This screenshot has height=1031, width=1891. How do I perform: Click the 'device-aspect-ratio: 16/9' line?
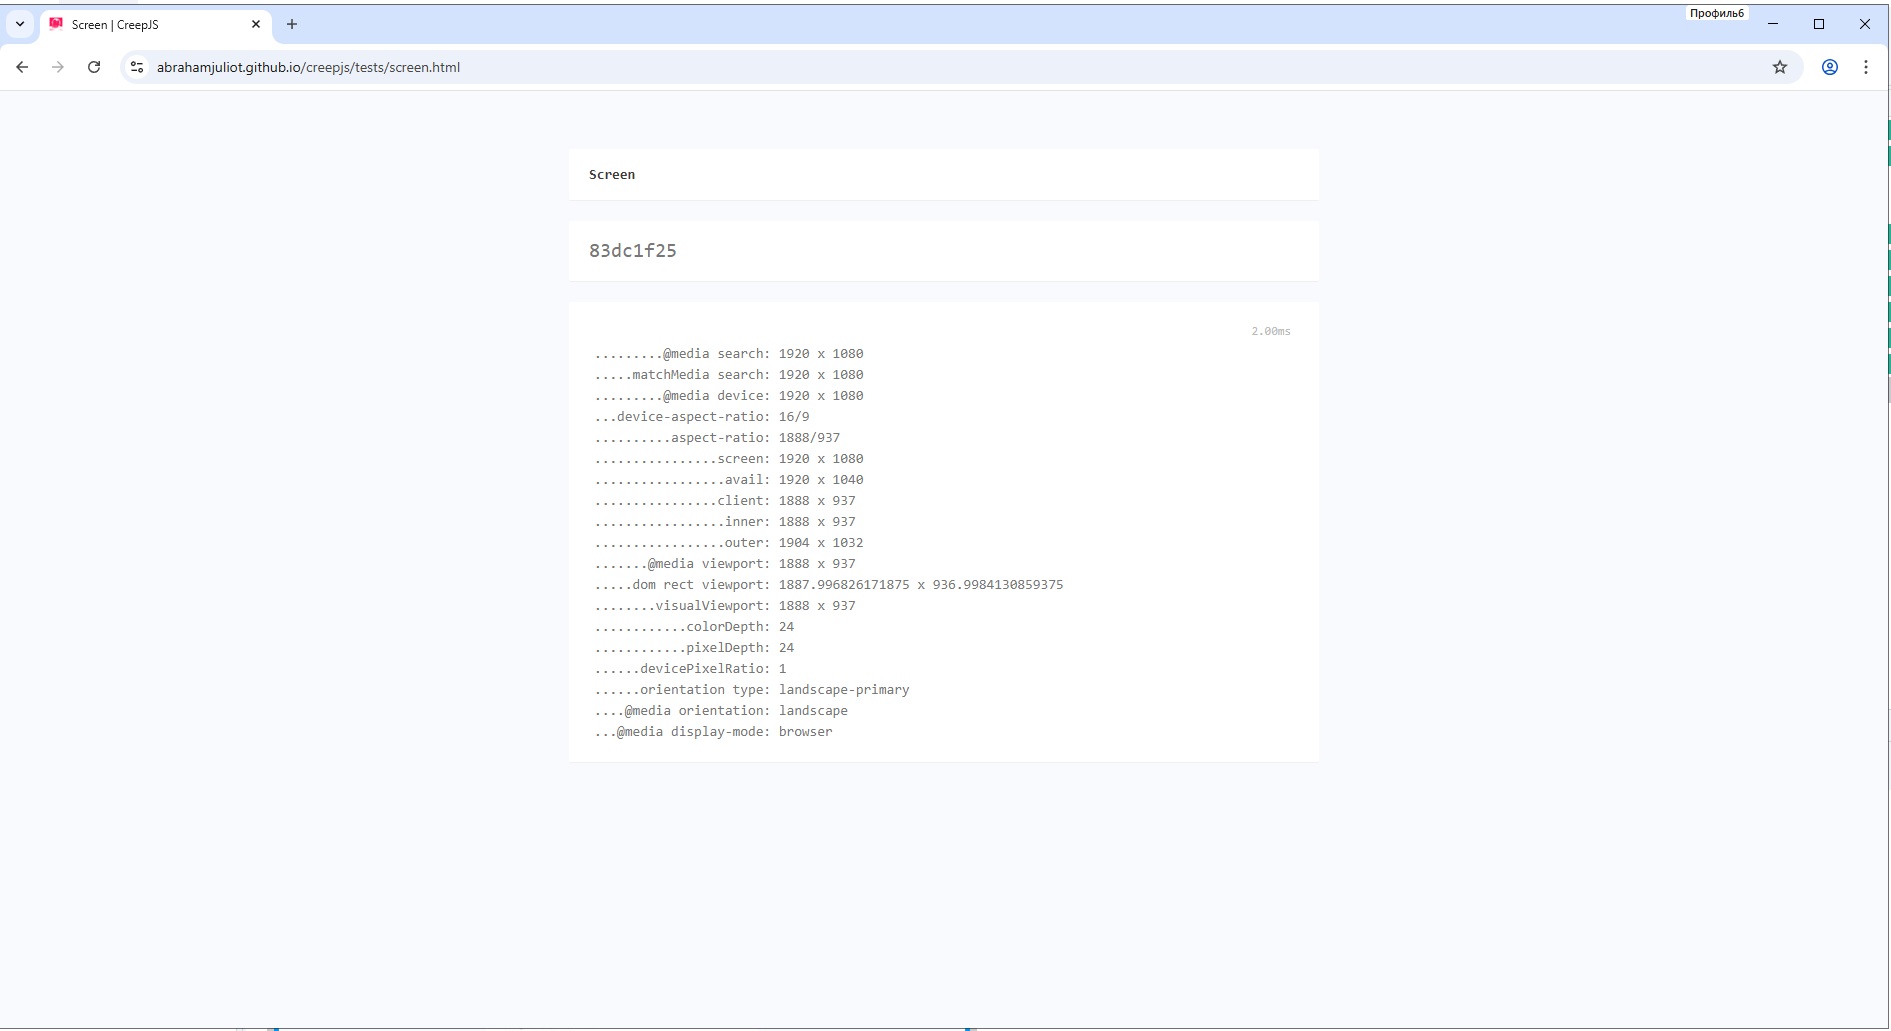click(x=702, y=417)
